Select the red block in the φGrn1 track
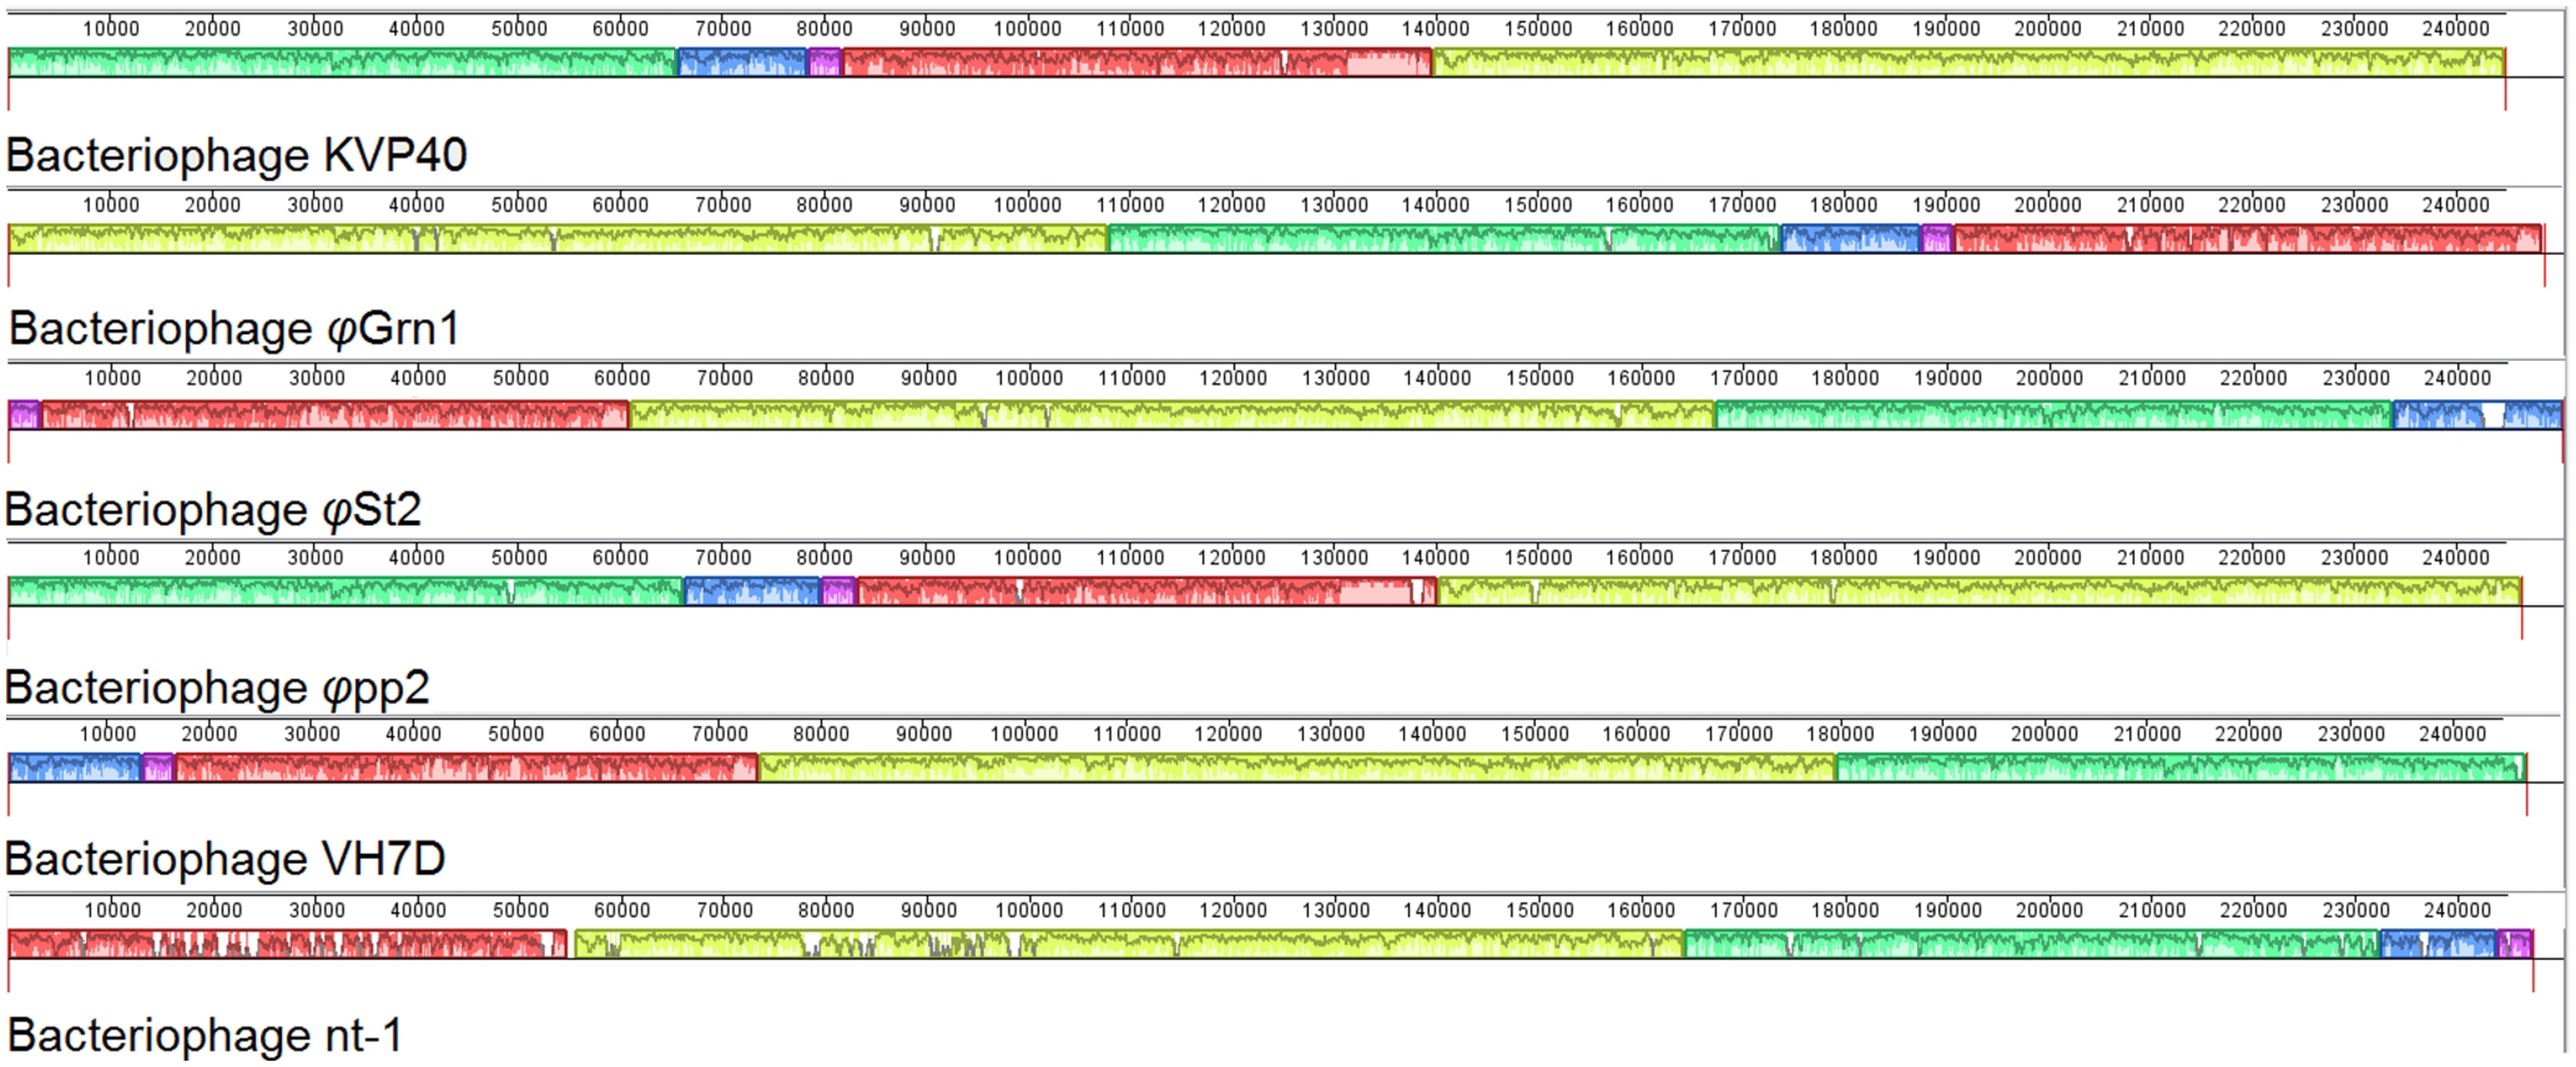The image size is (2576, 1067). (2248, 239)
